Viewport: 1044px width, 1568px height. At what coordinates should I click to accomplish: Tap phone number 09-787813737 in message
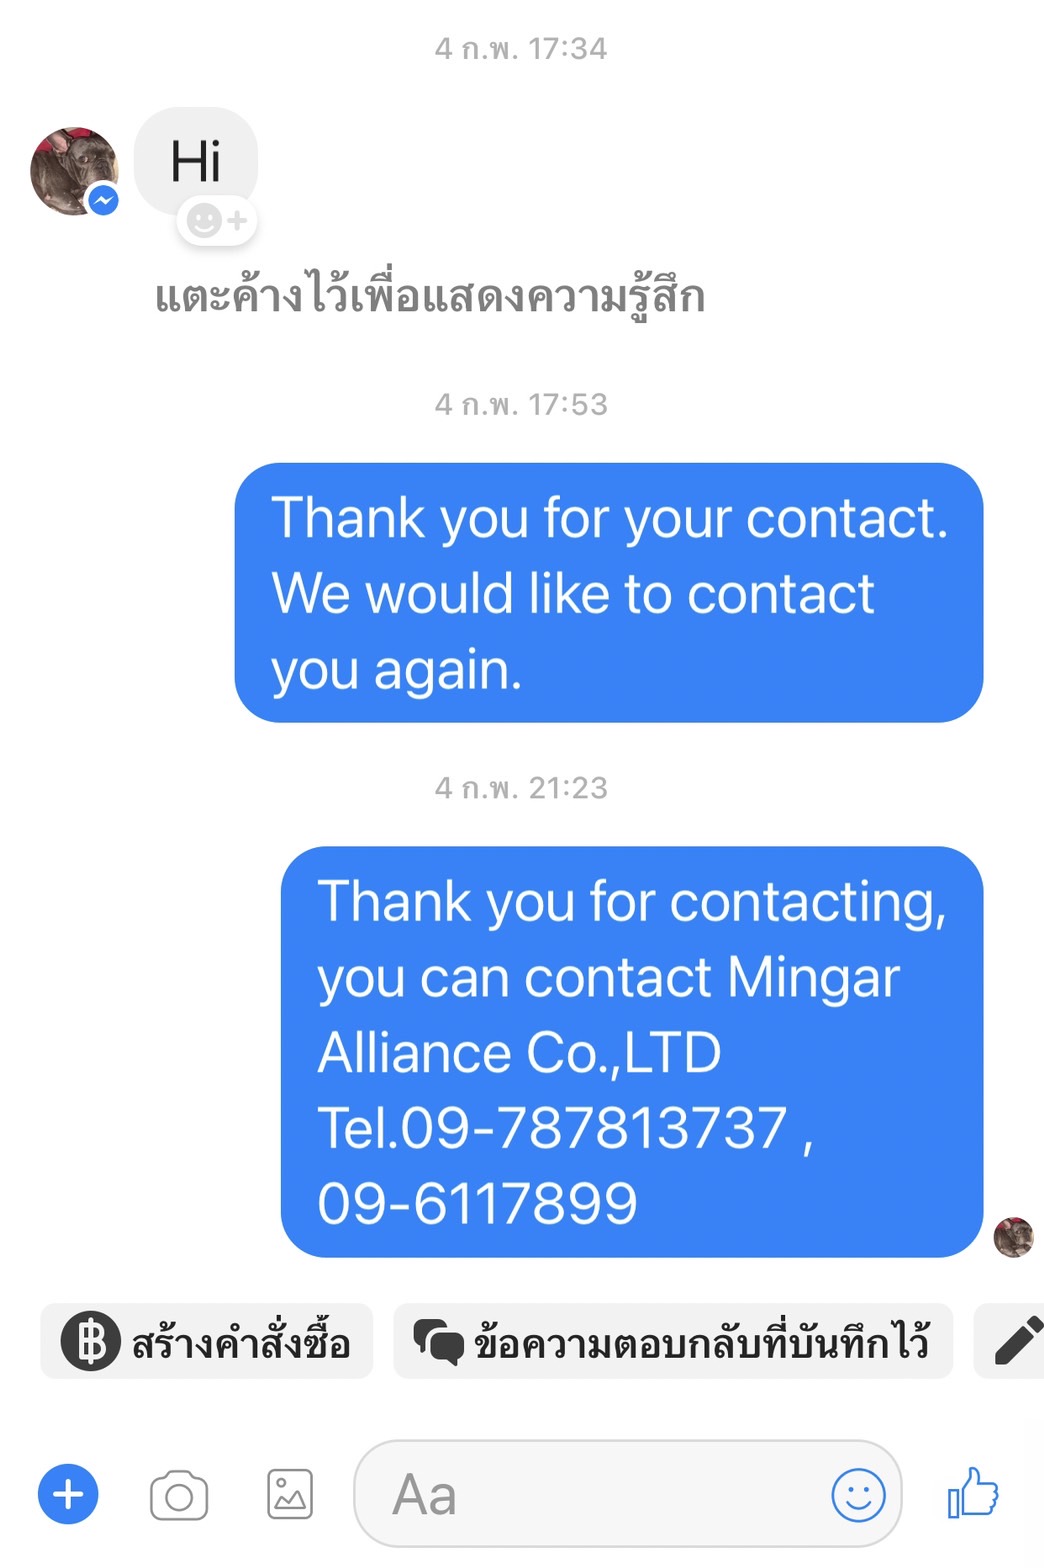coord(594,1128)
